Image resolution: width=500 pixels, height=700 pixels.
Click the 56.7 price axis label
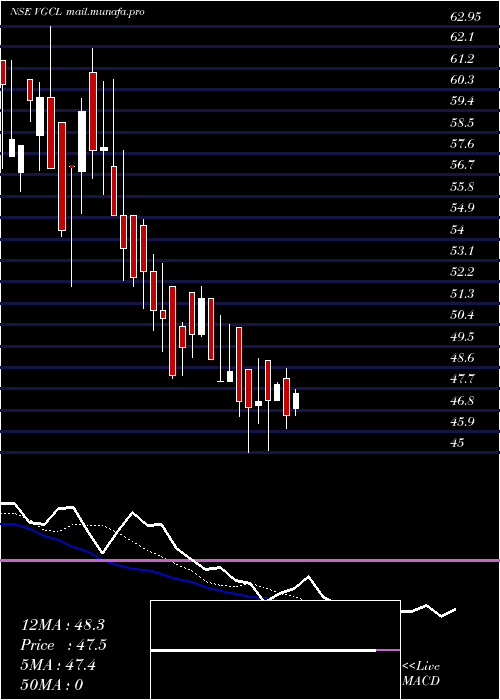(462, 165)
